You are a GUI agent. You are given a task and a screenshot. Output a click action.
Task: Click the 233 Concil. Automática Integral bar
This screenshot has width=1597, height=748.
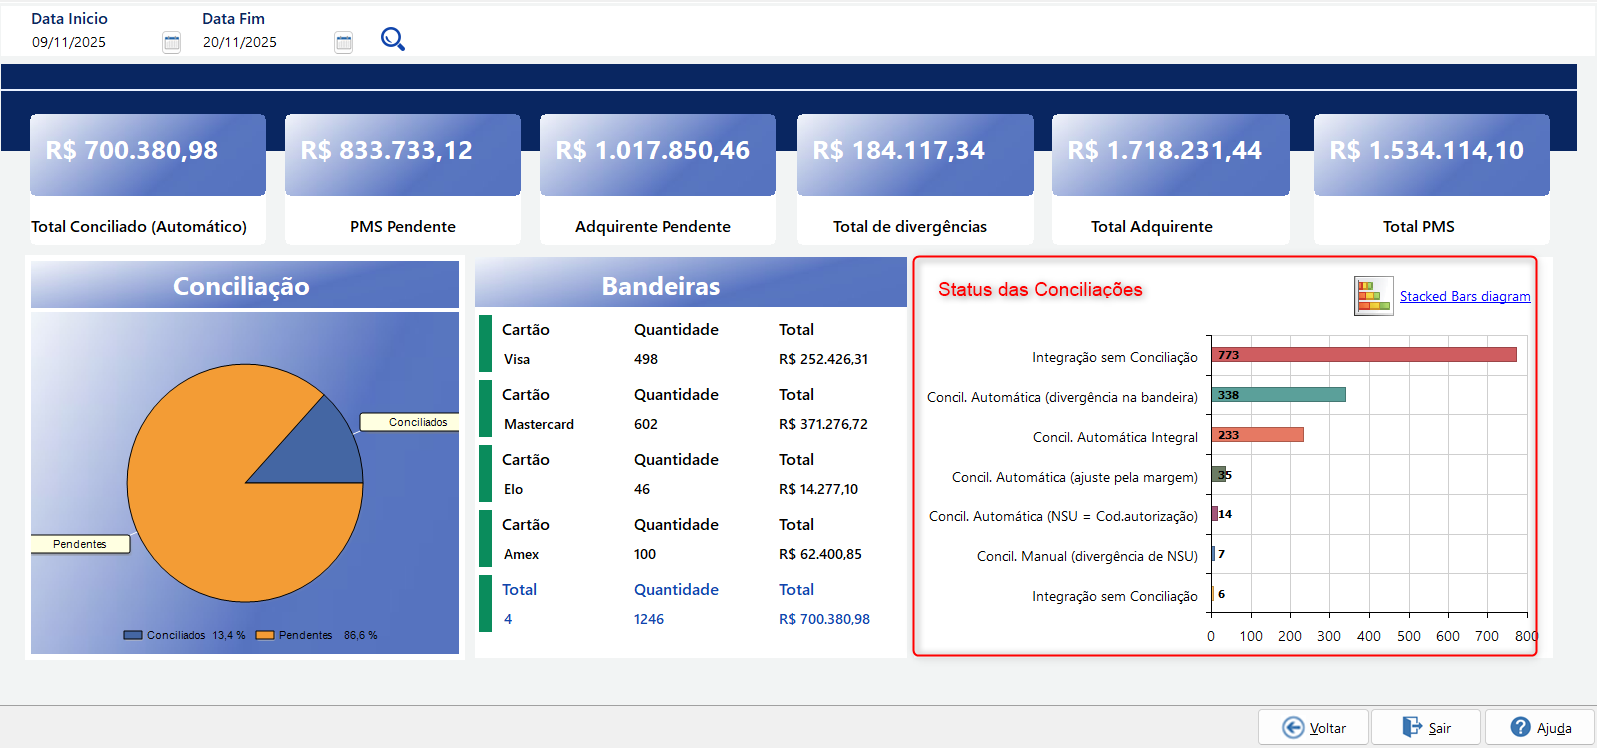pos(1257,435)
